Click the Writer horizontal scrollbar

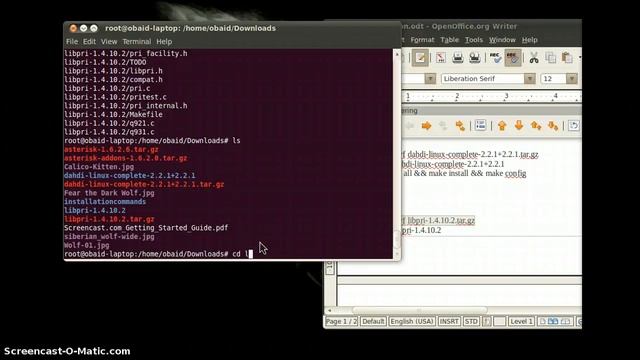(420, 310)
